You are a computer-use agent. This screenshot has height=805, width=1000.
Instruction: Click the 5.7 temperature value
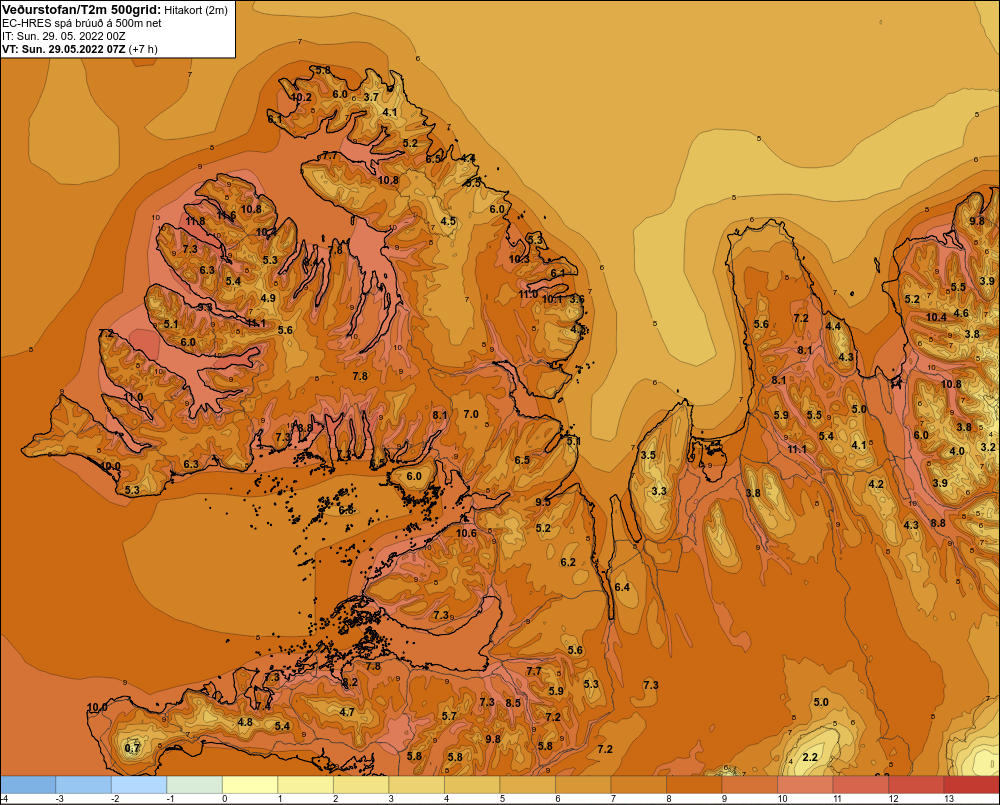(x=449, y=716)
